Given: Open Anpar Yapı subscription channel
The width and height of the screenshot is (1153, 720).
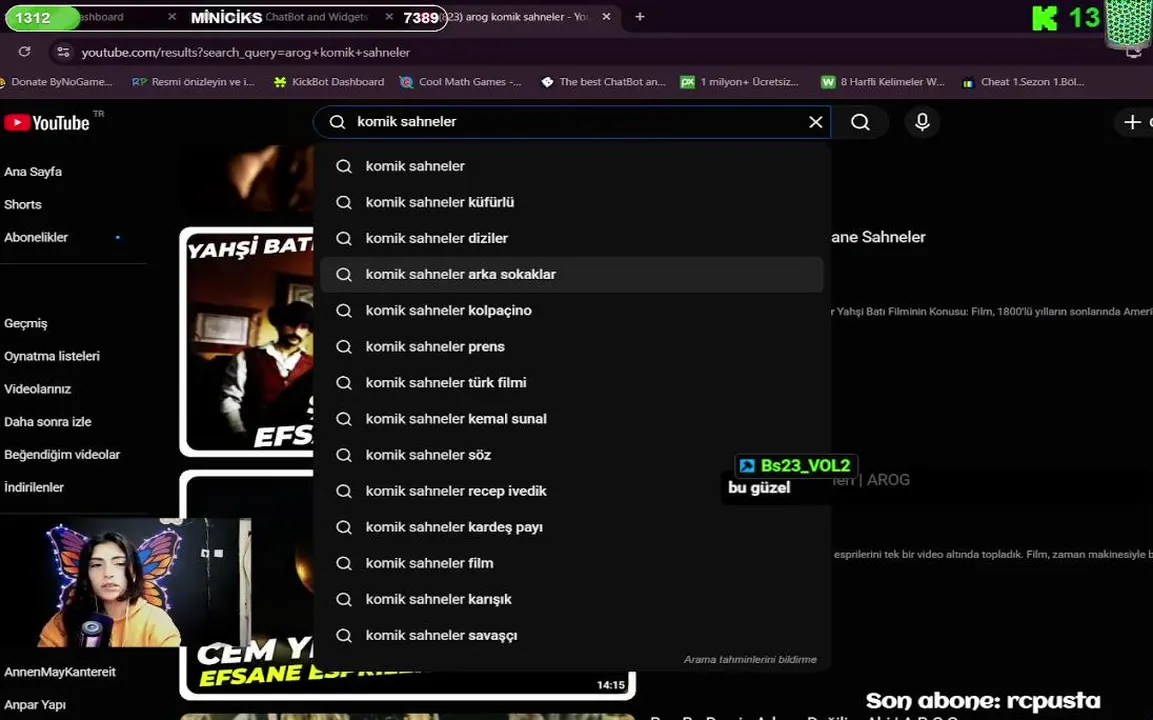Looking at the screenshot, I should (35, 705).
